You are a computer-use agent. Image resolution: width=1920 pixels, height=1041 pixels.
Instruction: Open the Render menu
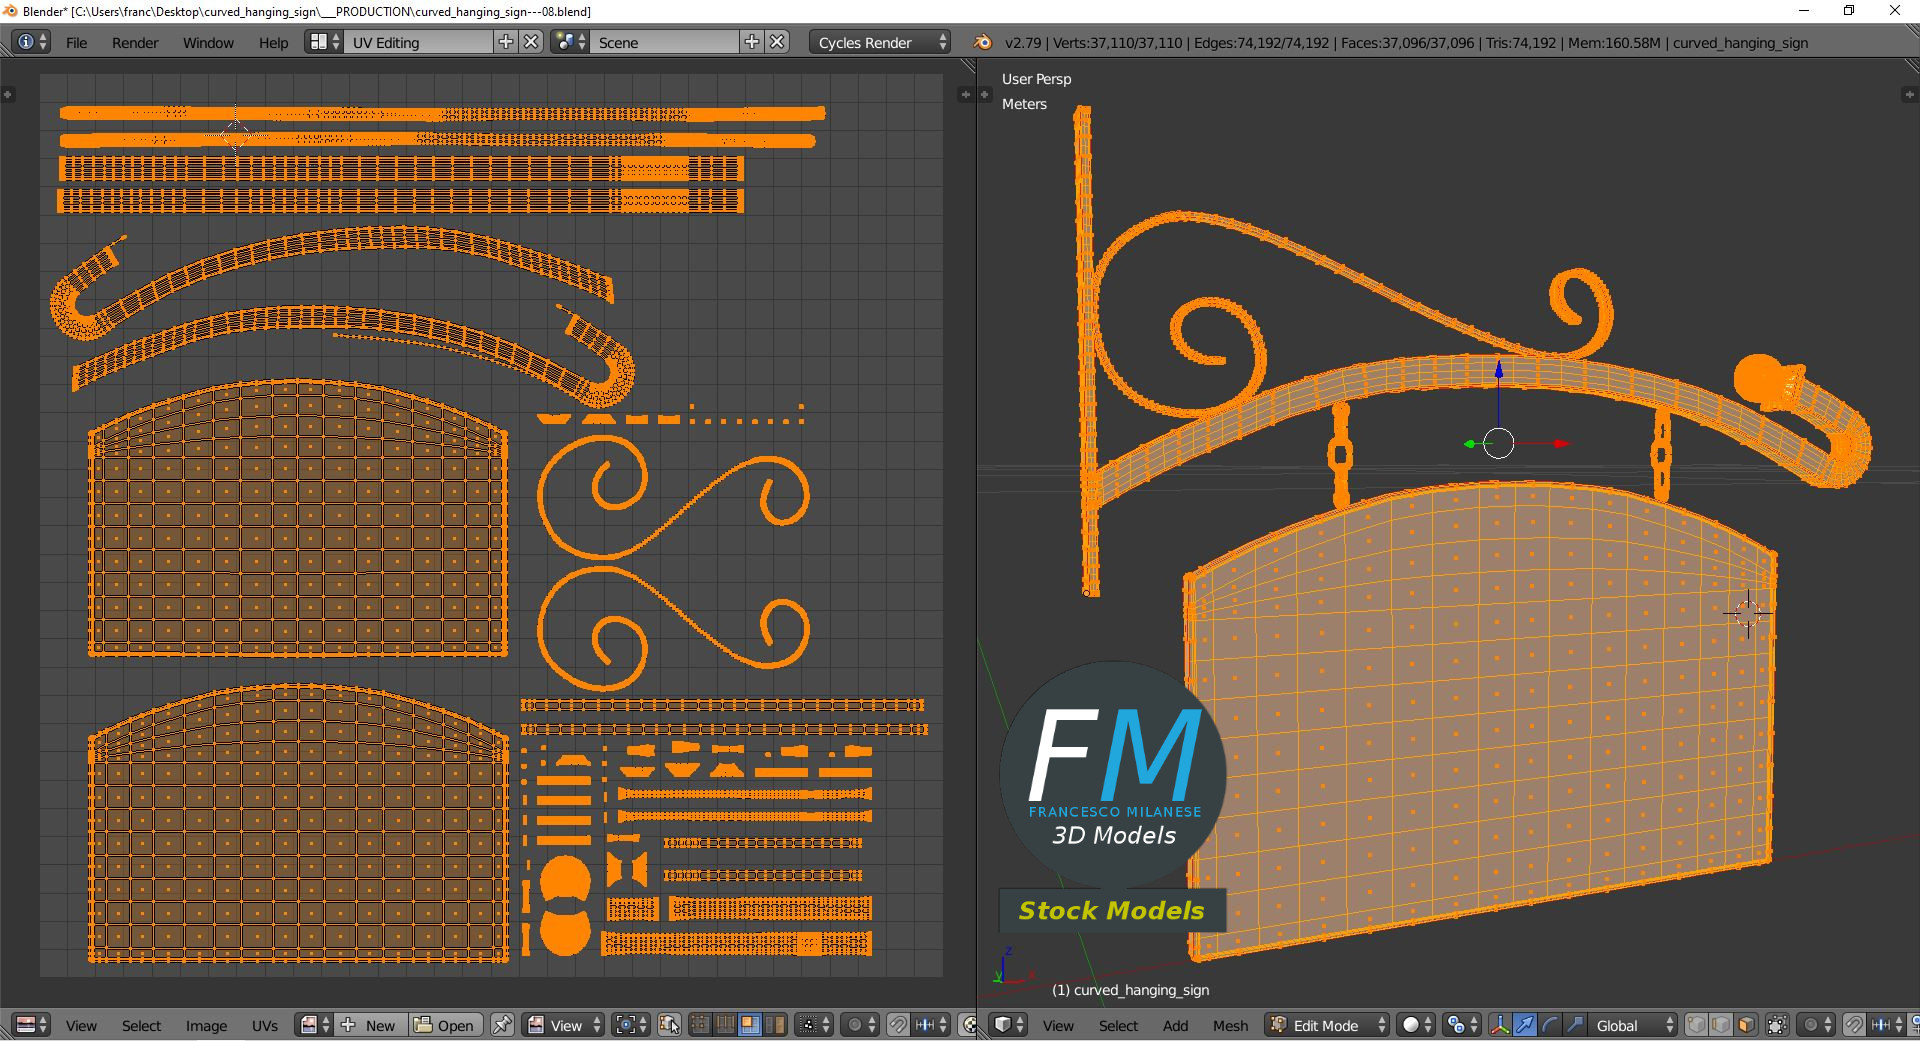pos(135,43)
